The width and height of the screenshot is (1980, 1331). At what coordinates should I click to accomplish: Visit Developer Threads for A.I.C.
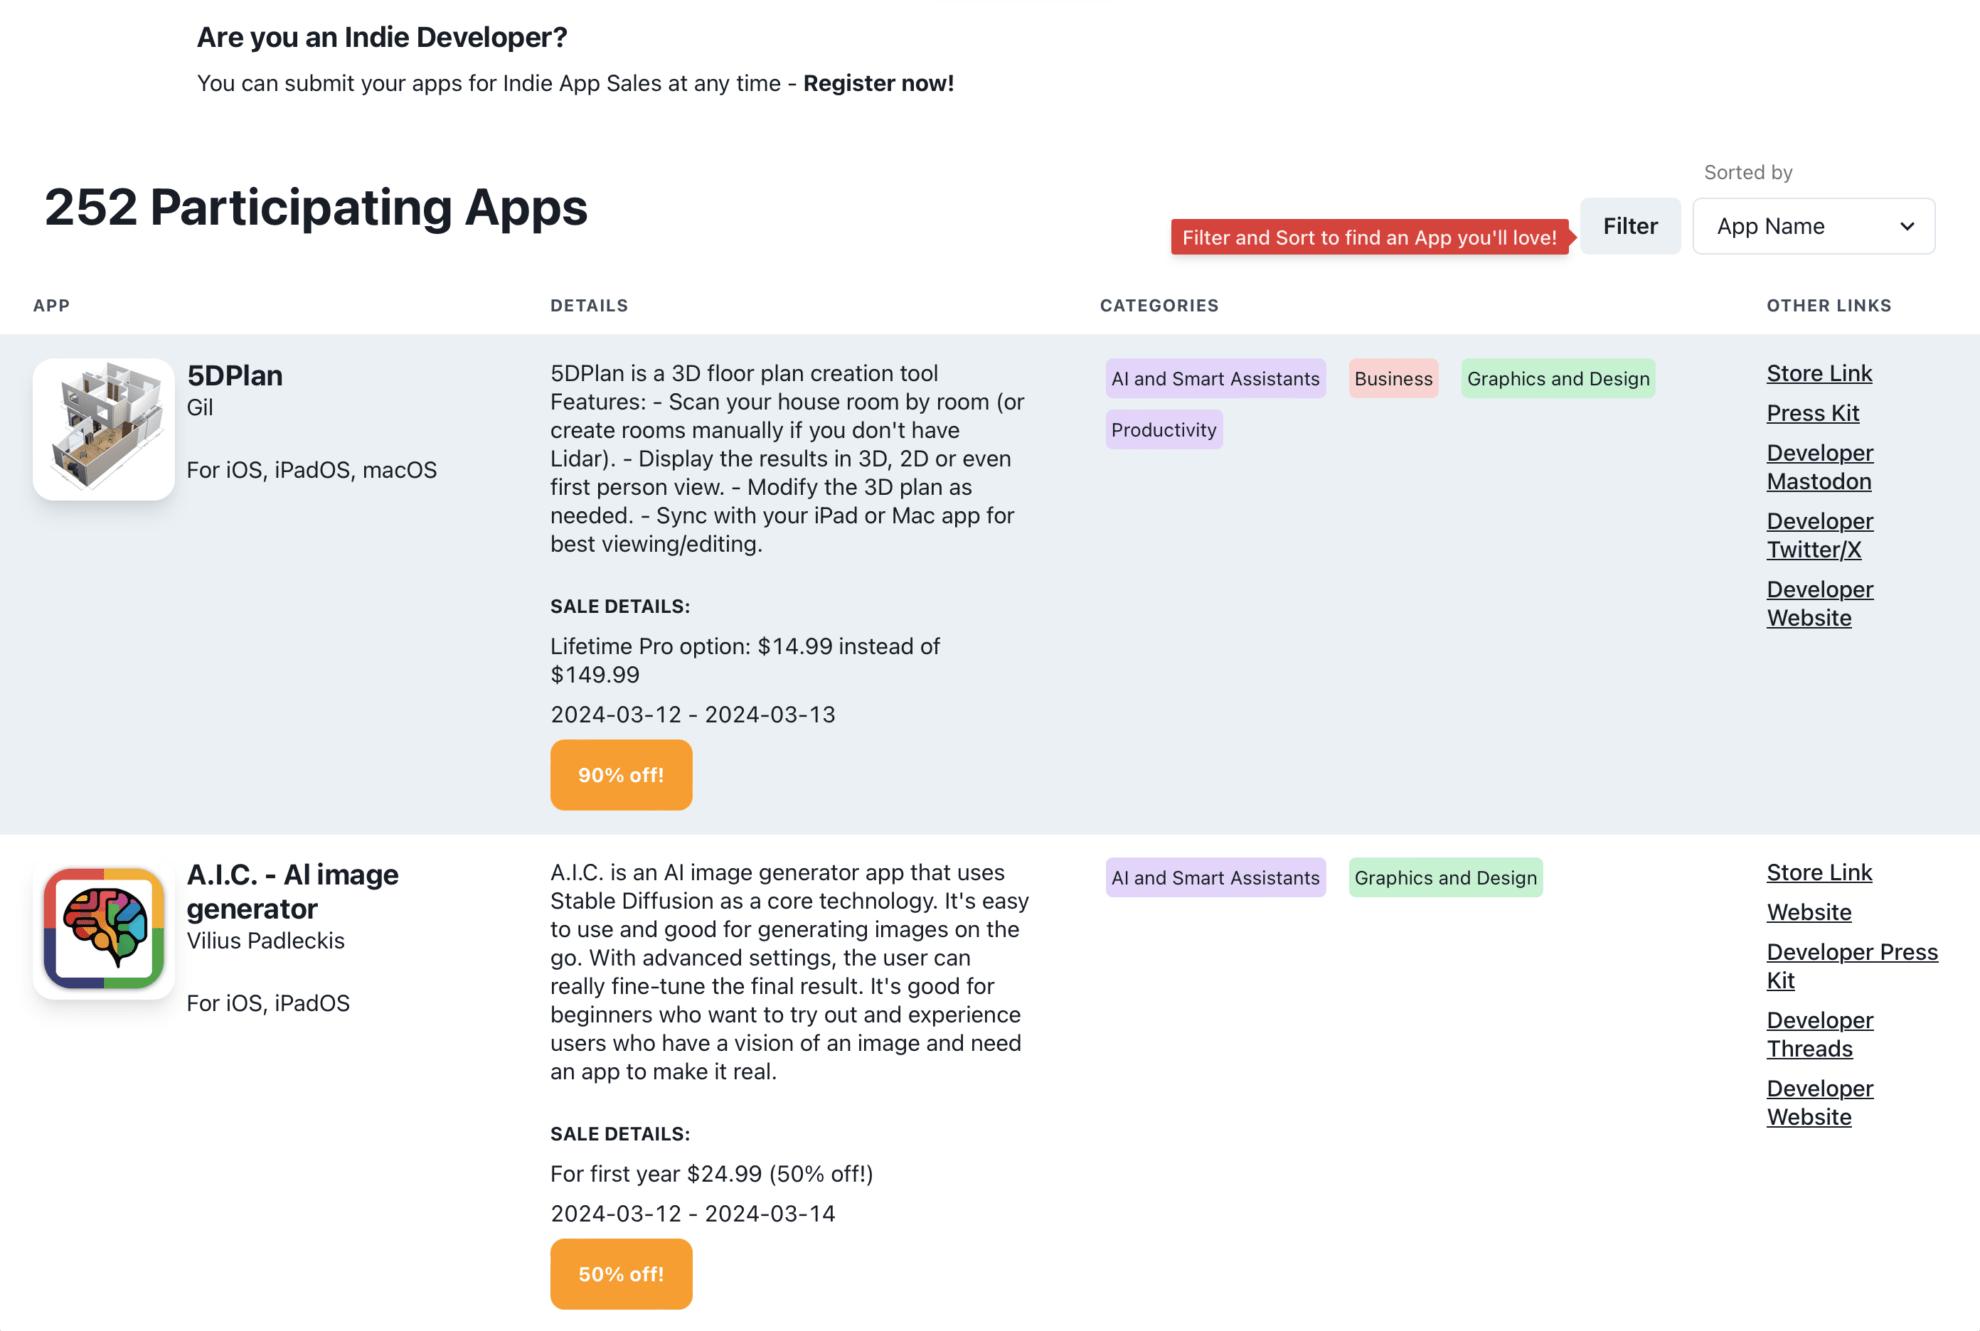pos(1819,1034)
